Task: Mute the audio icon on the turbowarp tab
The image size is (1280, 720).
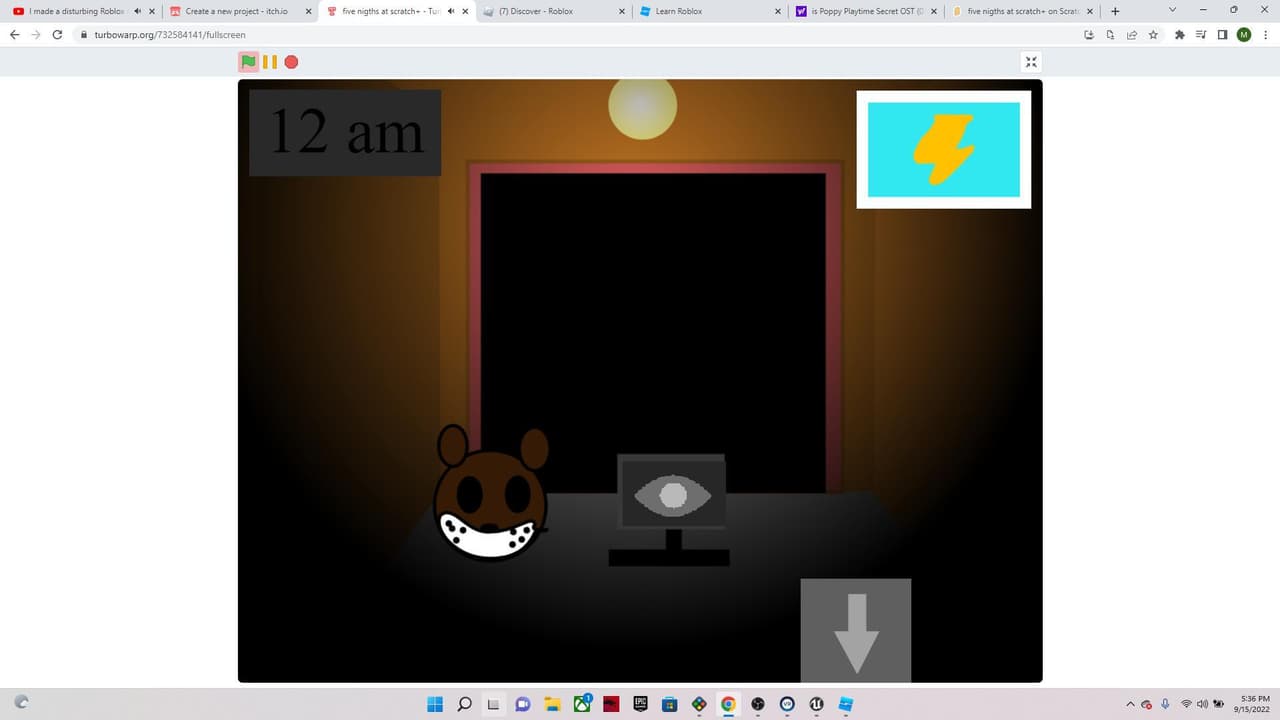Action: coord(451,11)
